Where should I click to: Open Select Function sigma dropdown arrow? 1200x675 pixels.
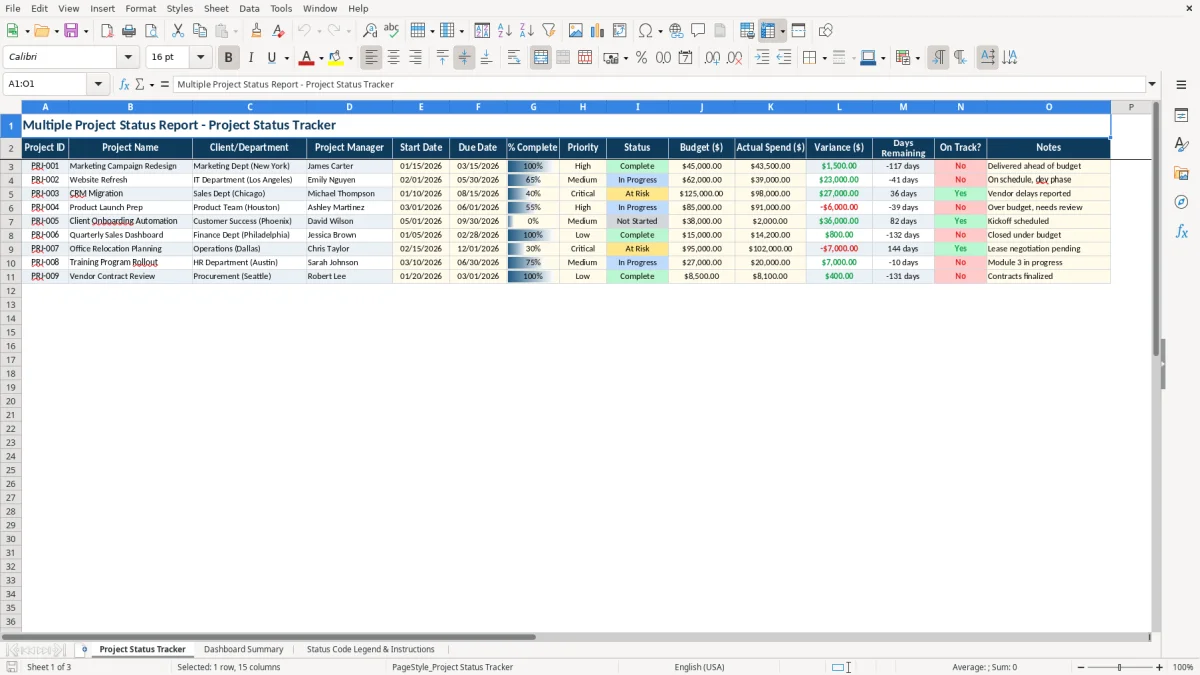(x=151, y=84)
